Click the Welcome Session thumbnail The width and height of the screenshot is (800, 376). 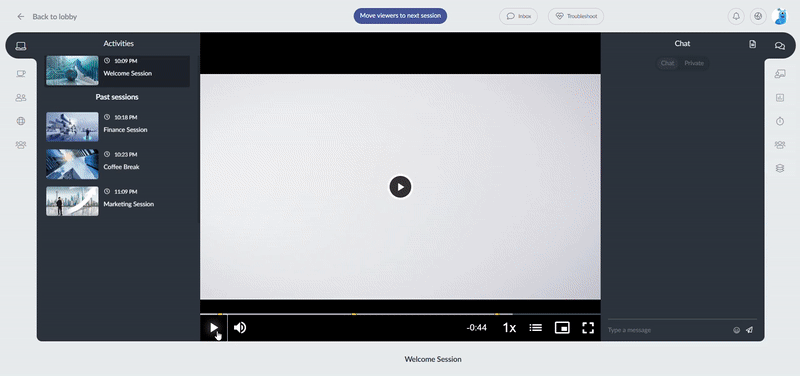point(72,70)
